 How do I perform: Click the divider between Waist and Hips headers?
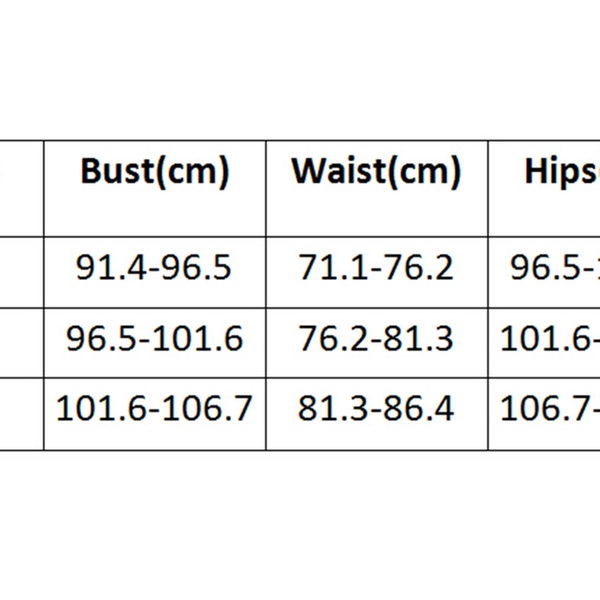[x=486, y=188]
